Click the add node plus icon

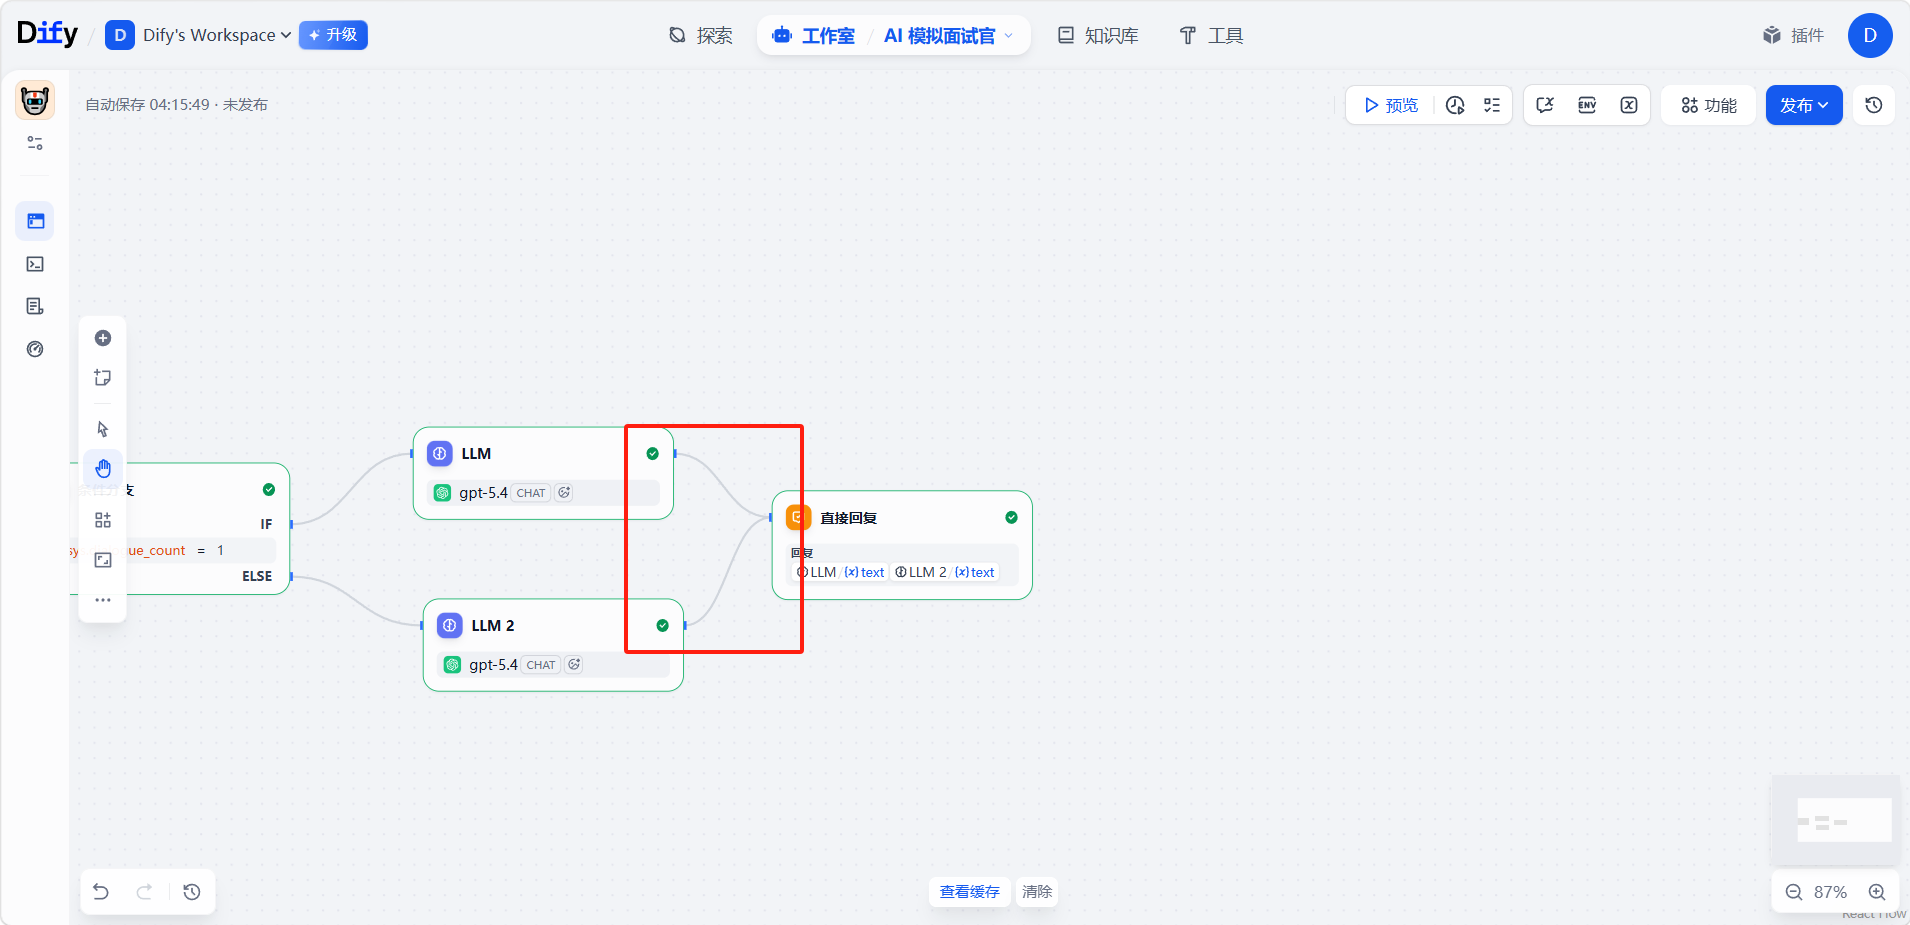point(103,338)
